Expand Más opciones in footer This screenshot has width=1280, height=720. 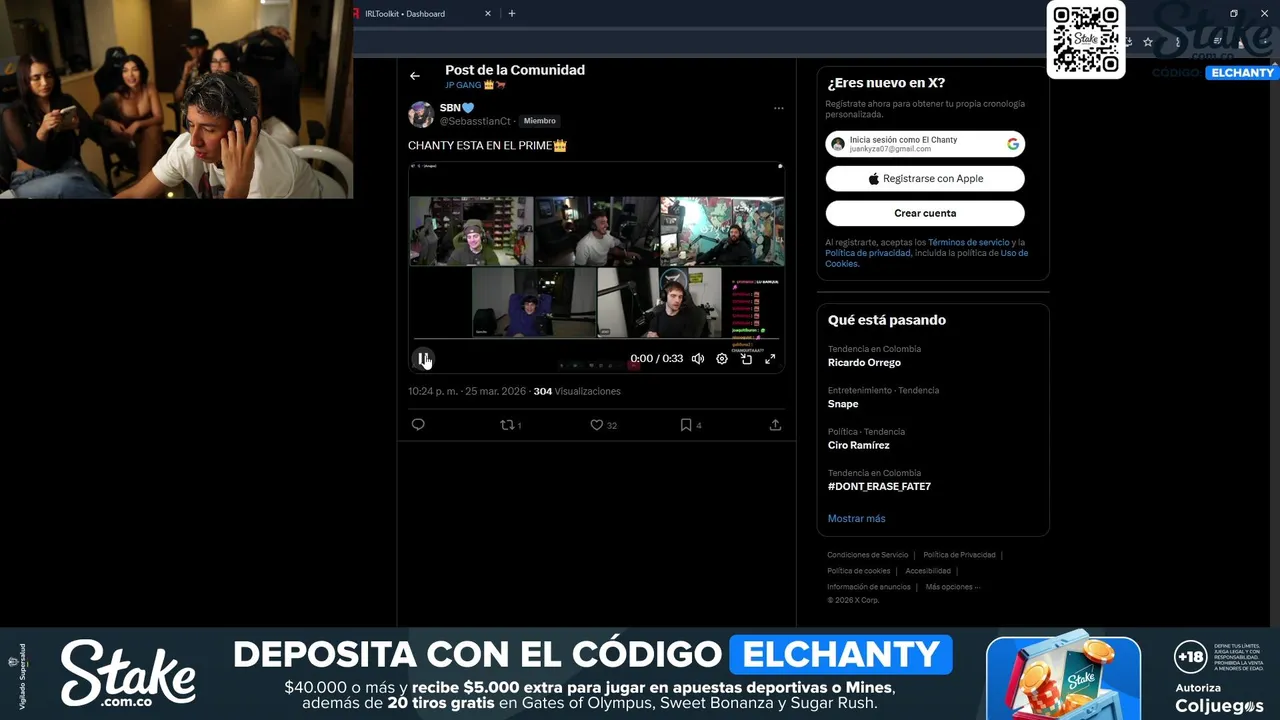tap(952, 587)
